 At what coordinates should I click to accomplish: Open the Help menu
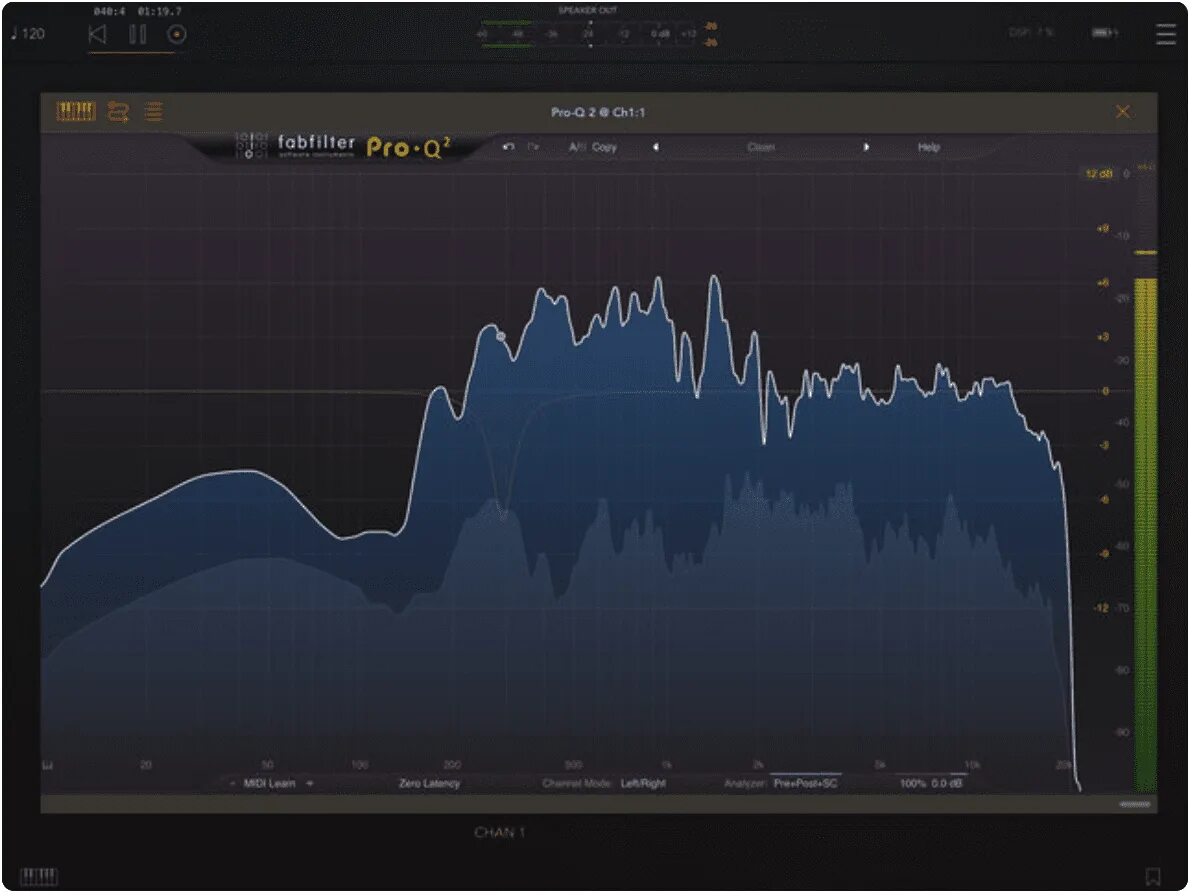click(929, 147)
